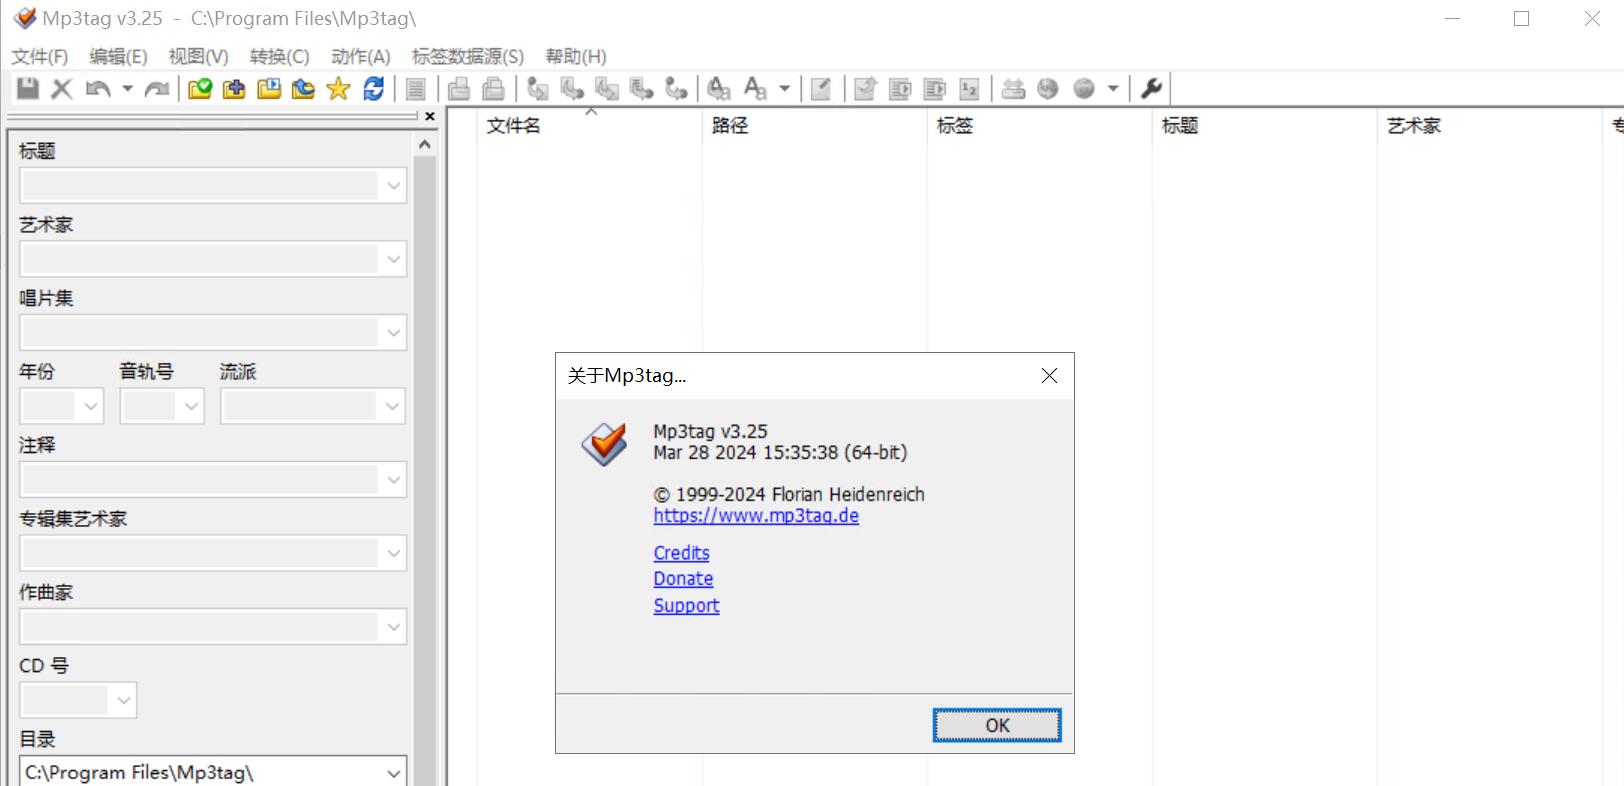1624x786 pixels.
Task: Open the 文件(F) menu
Action: point(40,57)
